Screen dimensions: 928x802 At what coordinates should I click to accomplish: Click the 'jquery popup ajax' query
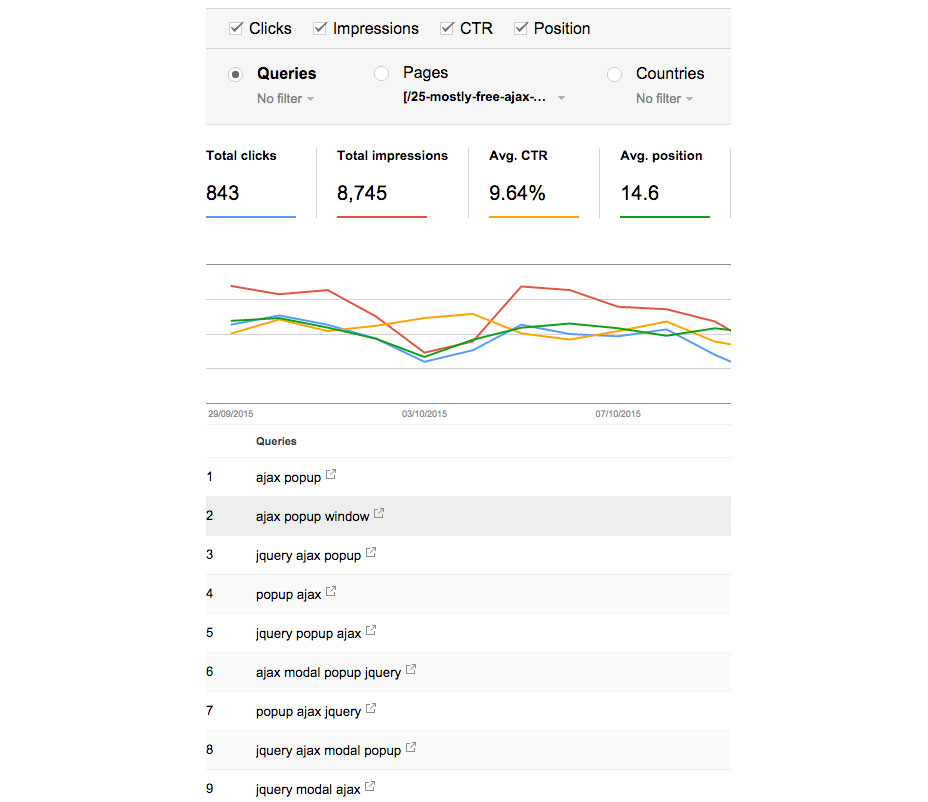pyautogui.click(x=308, y=634)
